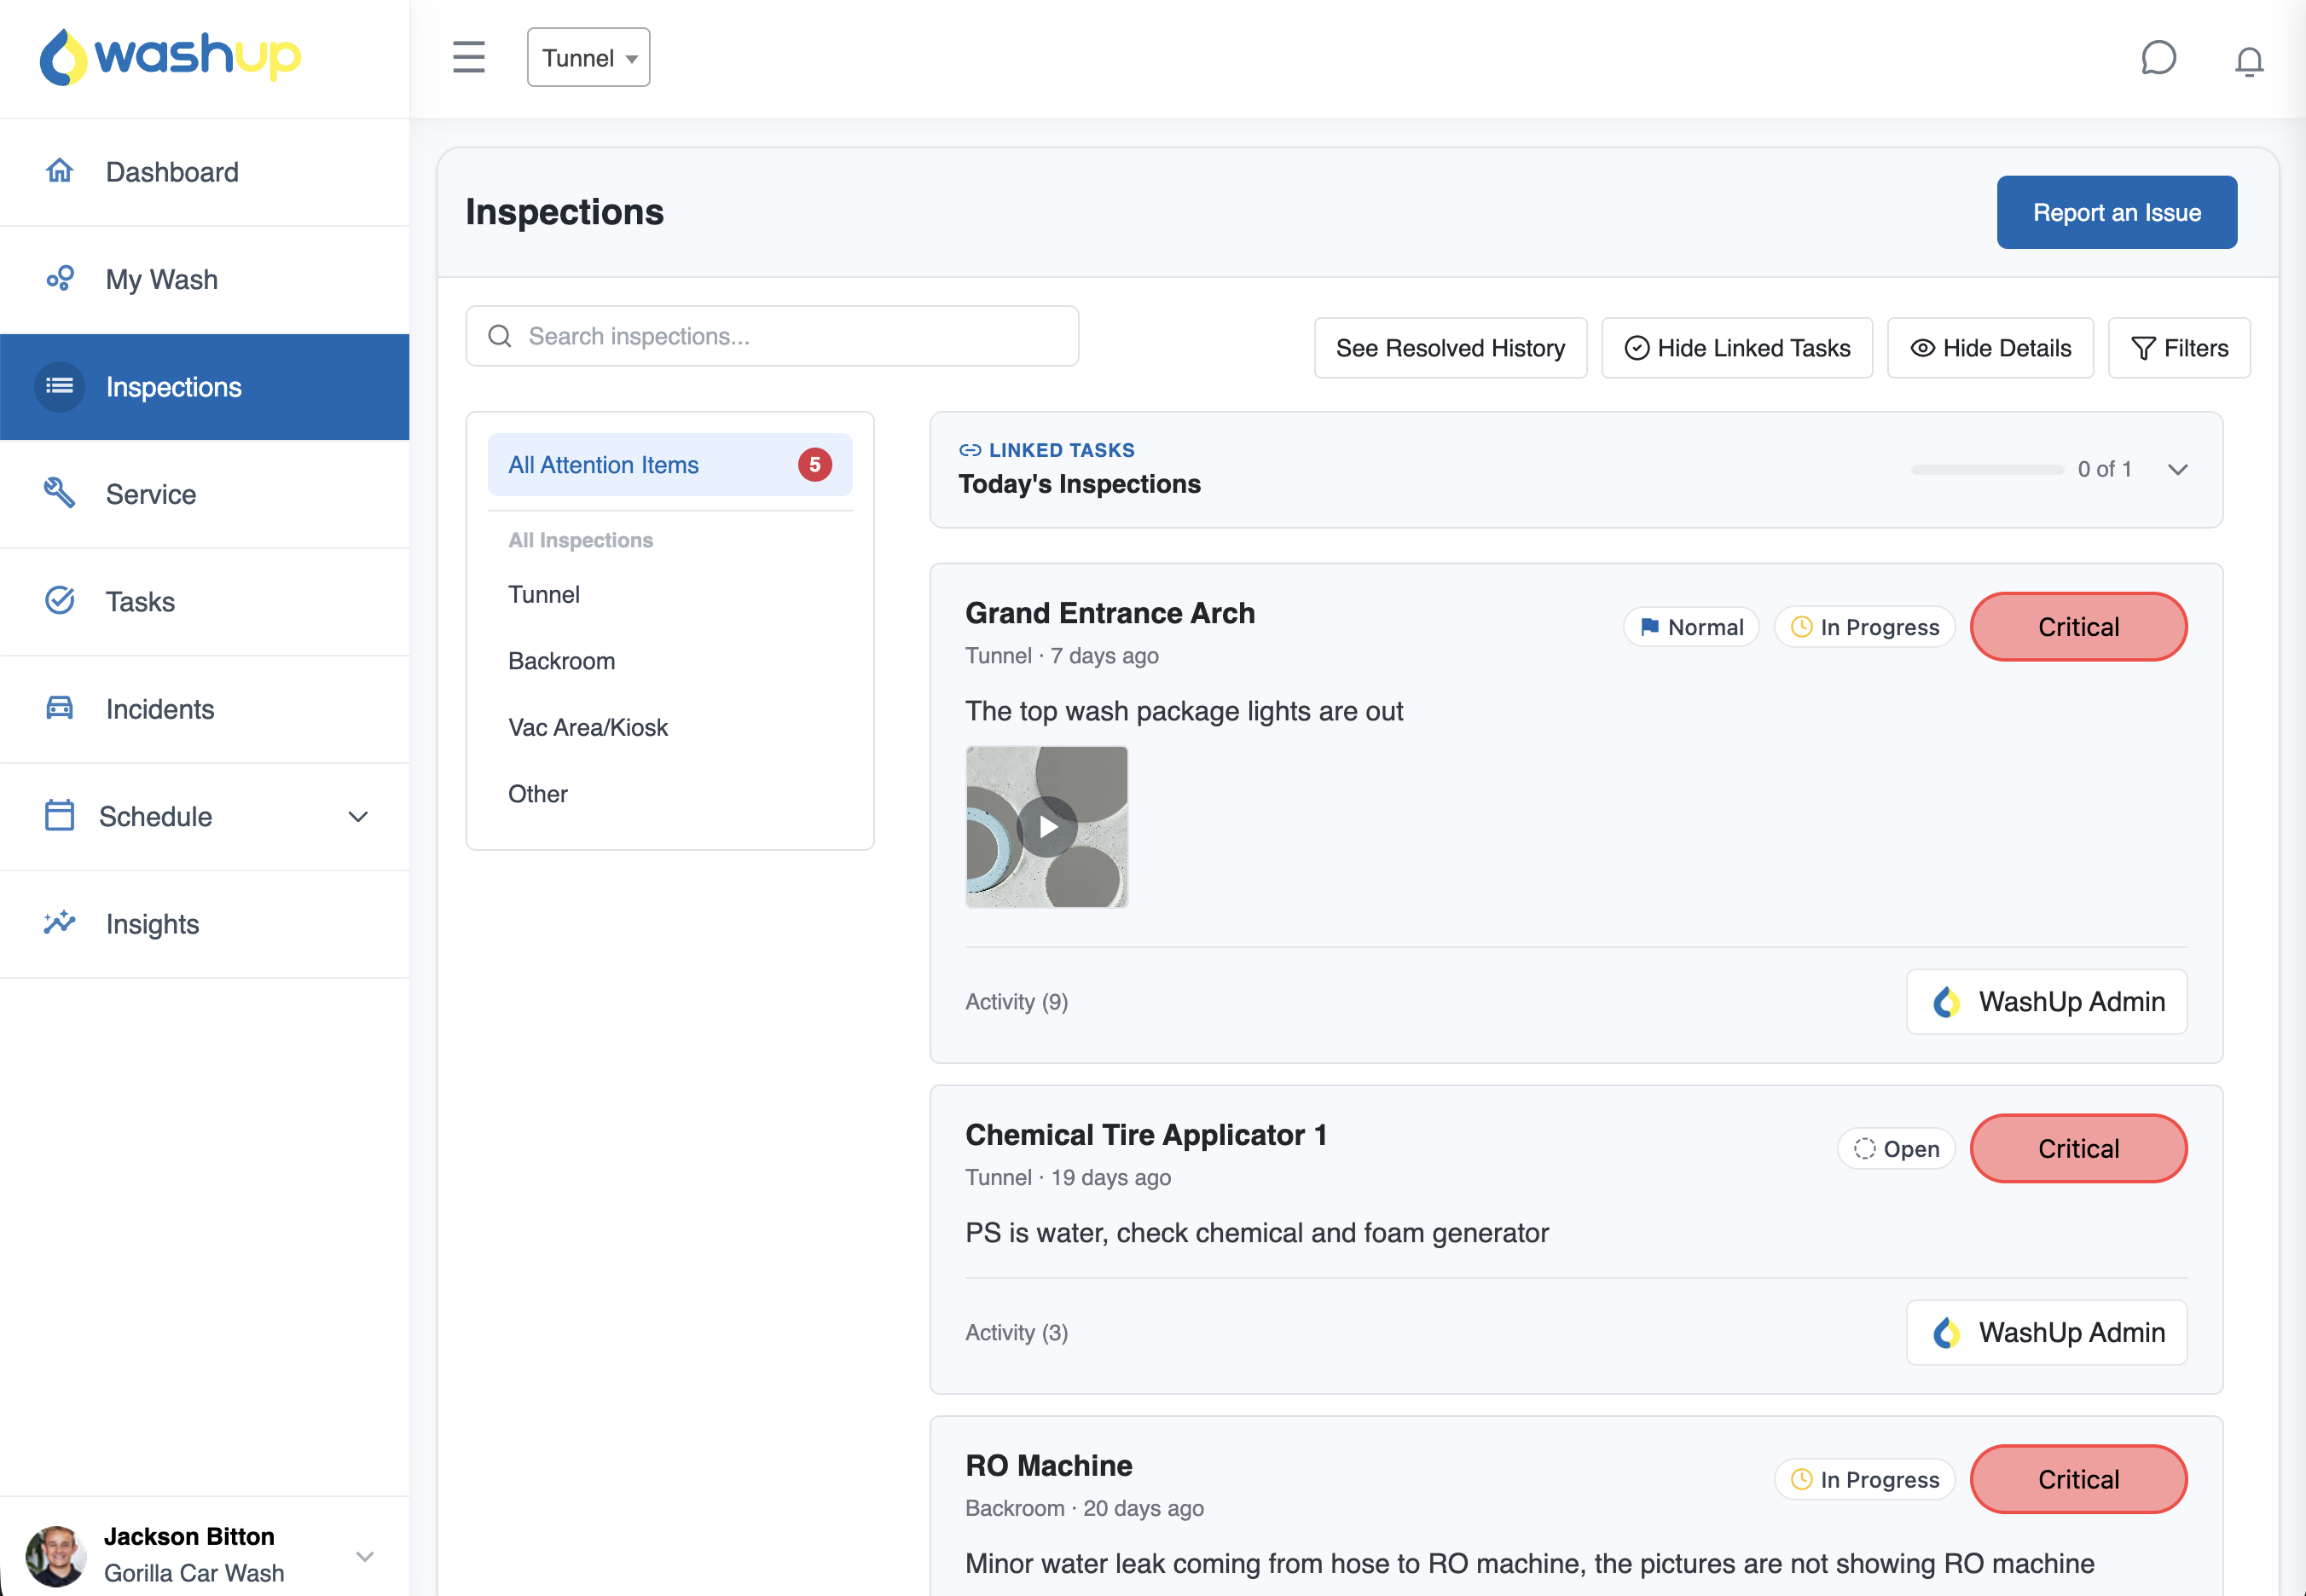Navigate to Service
The width and height of the screenshot is (2306, 1596).
click(x=205, y=494)
